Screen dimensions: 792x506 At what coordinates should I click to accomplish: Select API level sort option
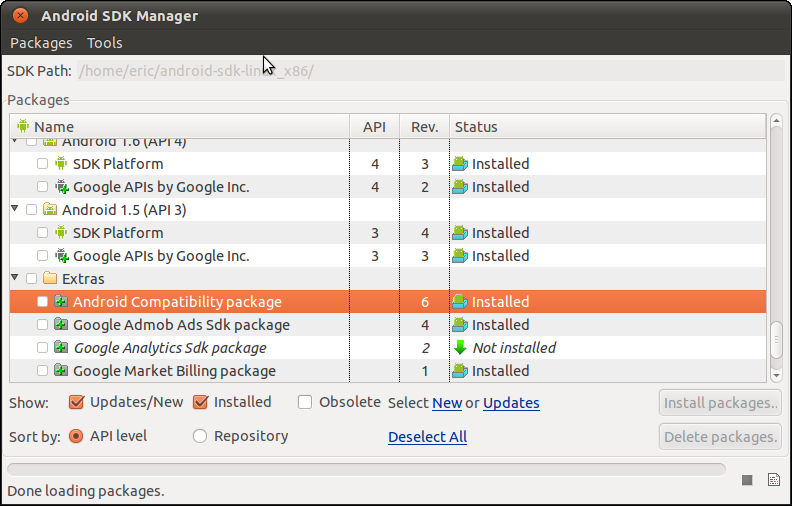pyautogui.click(x=76, y=436)
